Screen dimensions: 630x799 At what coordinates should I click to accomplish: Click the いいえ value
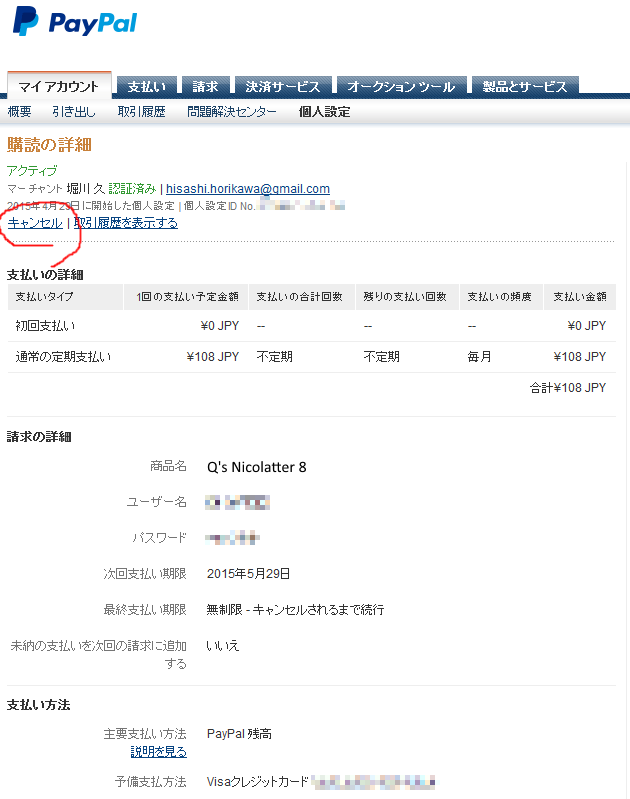click(223, 646)
